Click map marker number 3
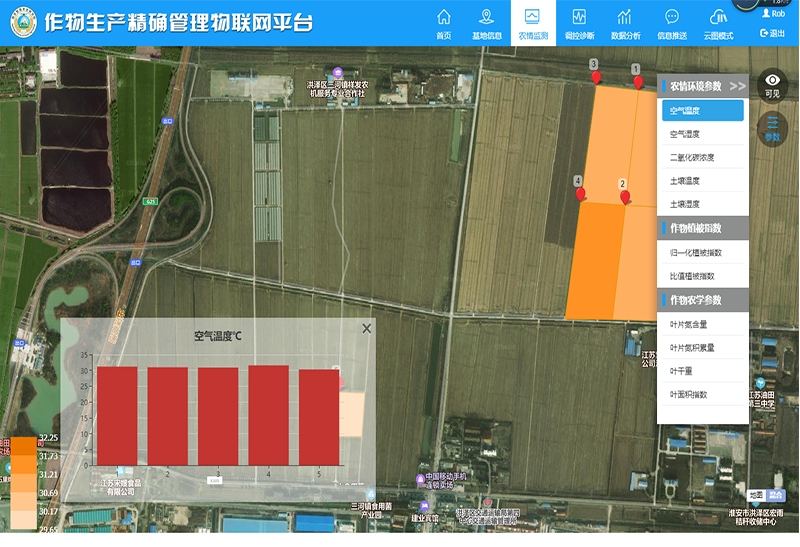 coord(596,77)
